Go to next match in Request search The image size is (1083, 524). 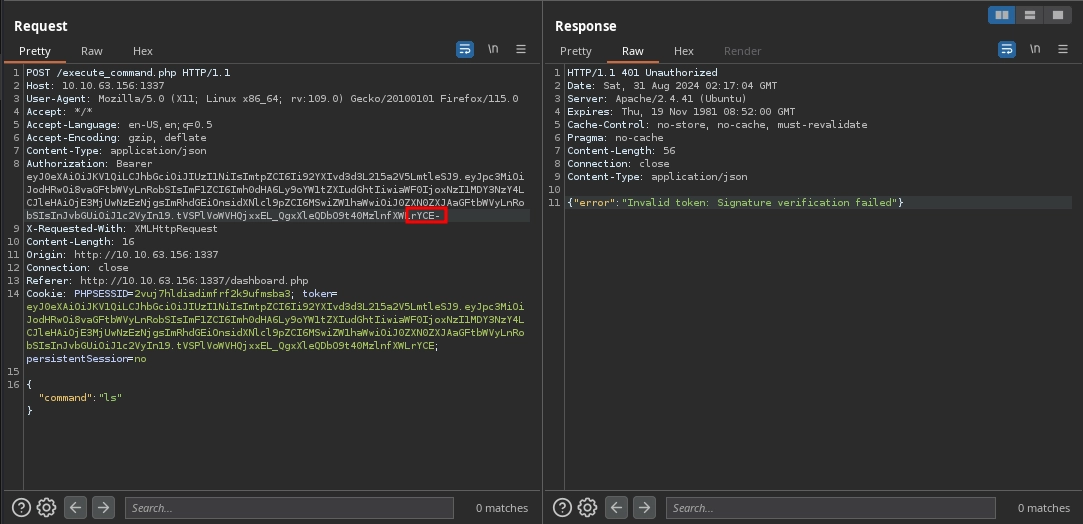click(x=103, y=508)
